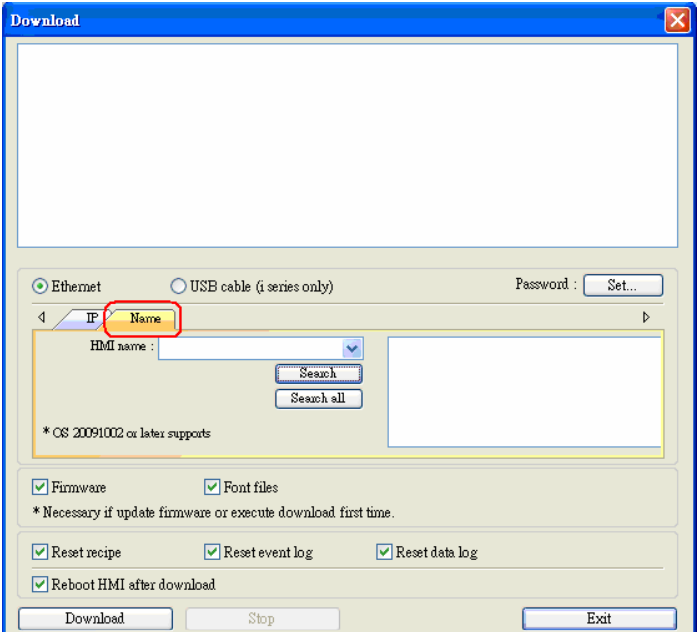Uncheck Reset data log
This screenshot has height=632, width=697.
pos(384,552)
